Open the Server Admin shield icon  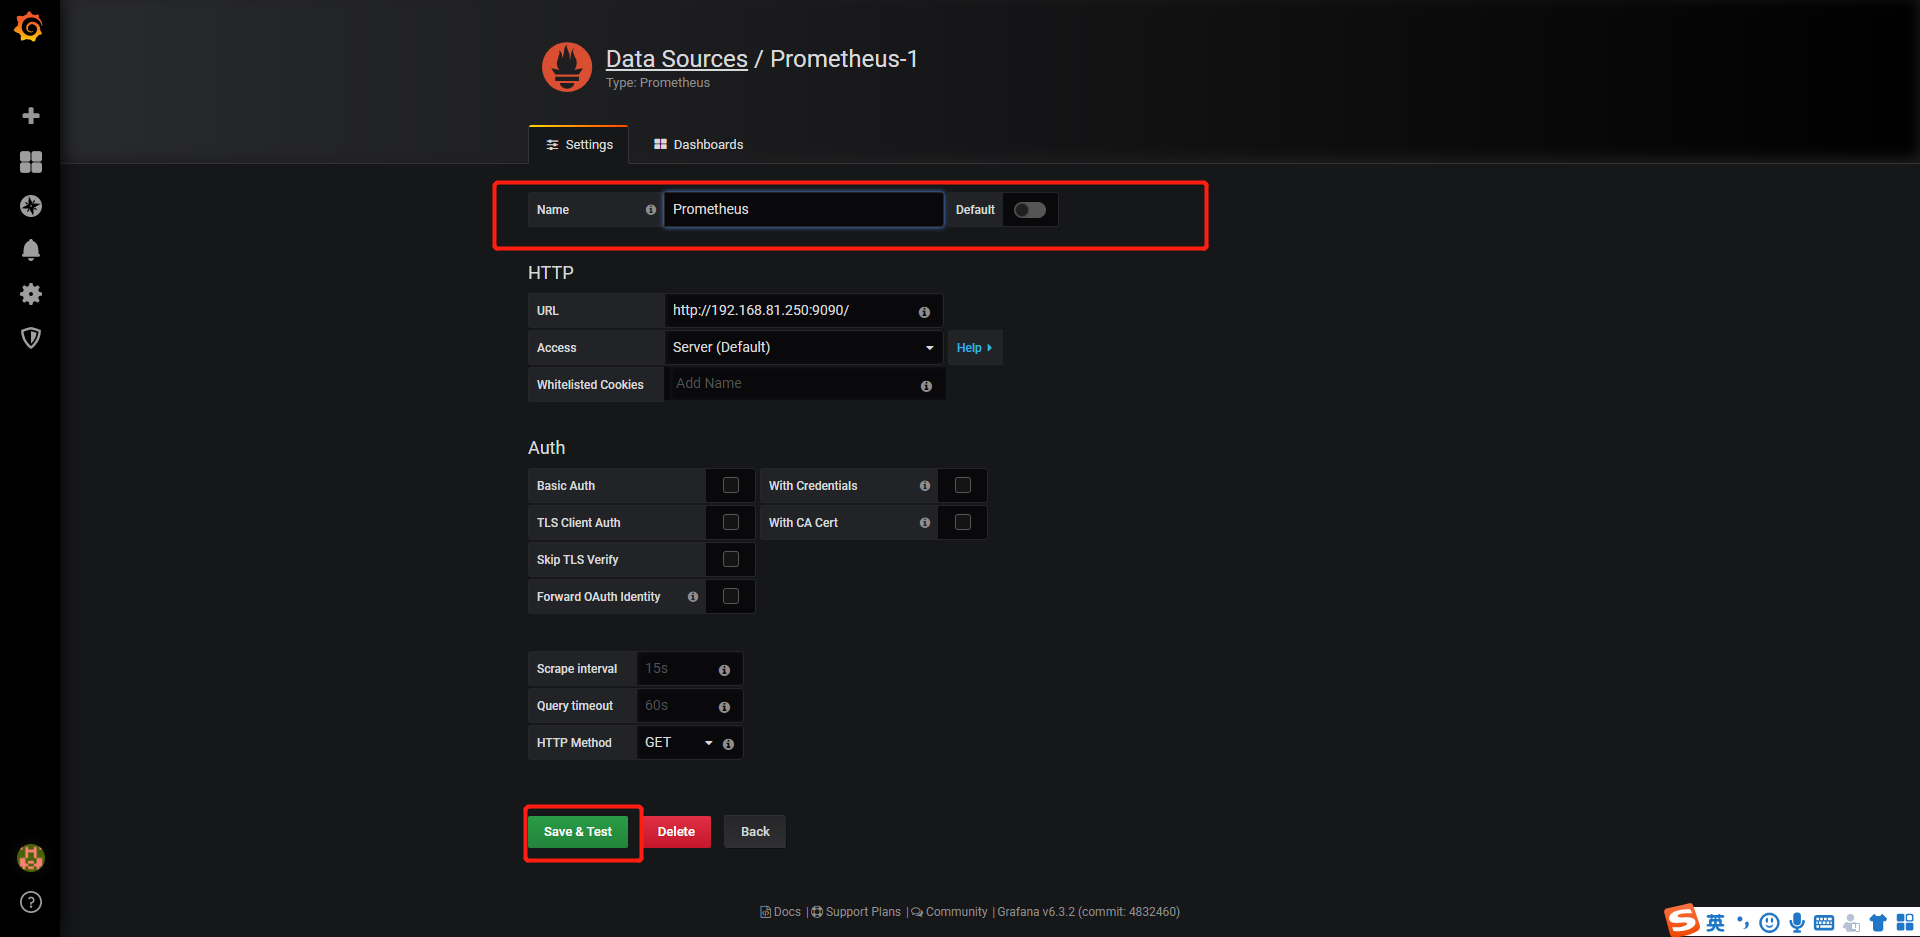coord(31,338)
